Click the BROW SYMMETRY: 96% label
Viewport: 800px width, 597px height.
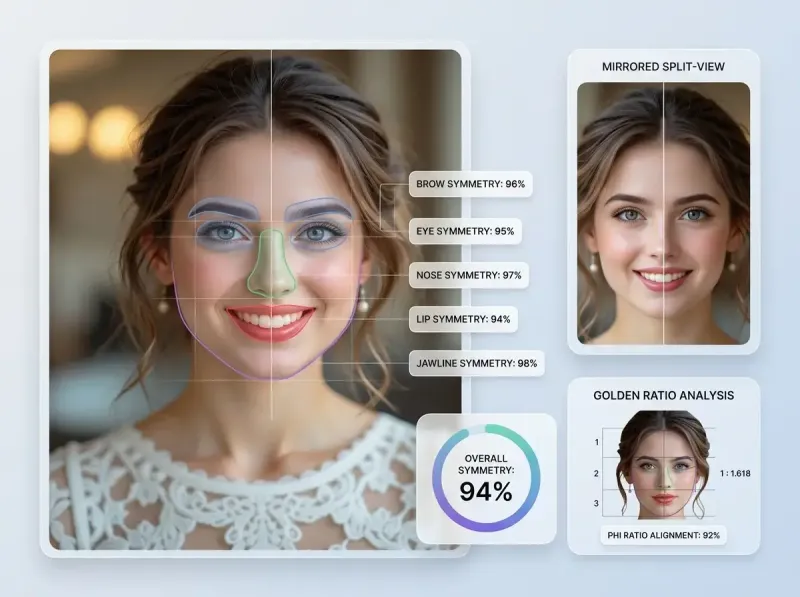(469, 184)
